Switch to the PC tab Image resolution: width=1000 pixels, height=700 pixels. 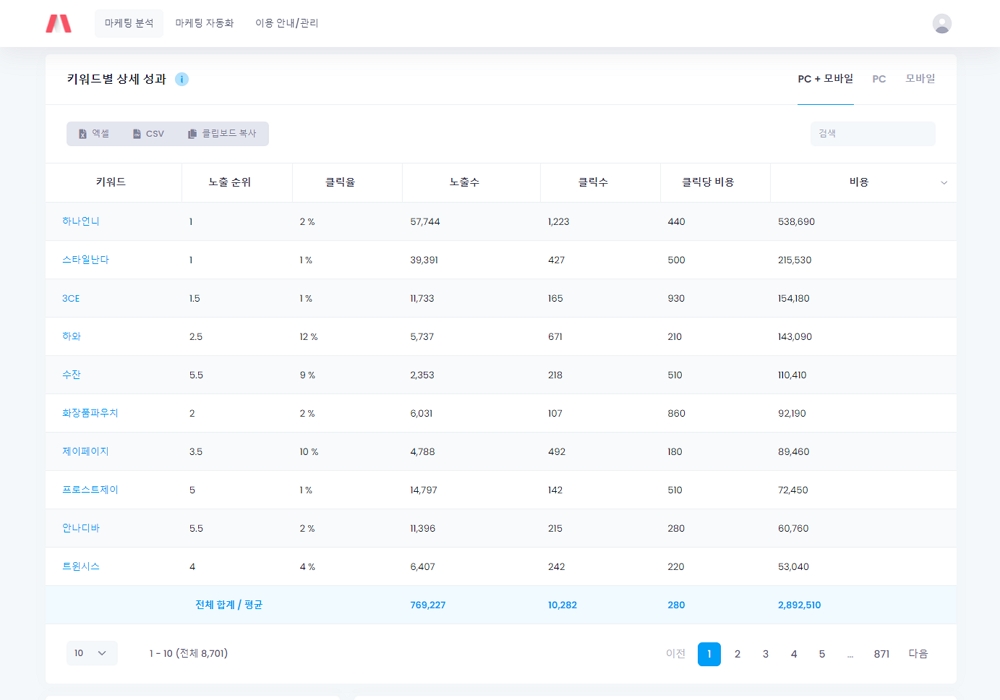pyautogui.click(x=879, y=79)
